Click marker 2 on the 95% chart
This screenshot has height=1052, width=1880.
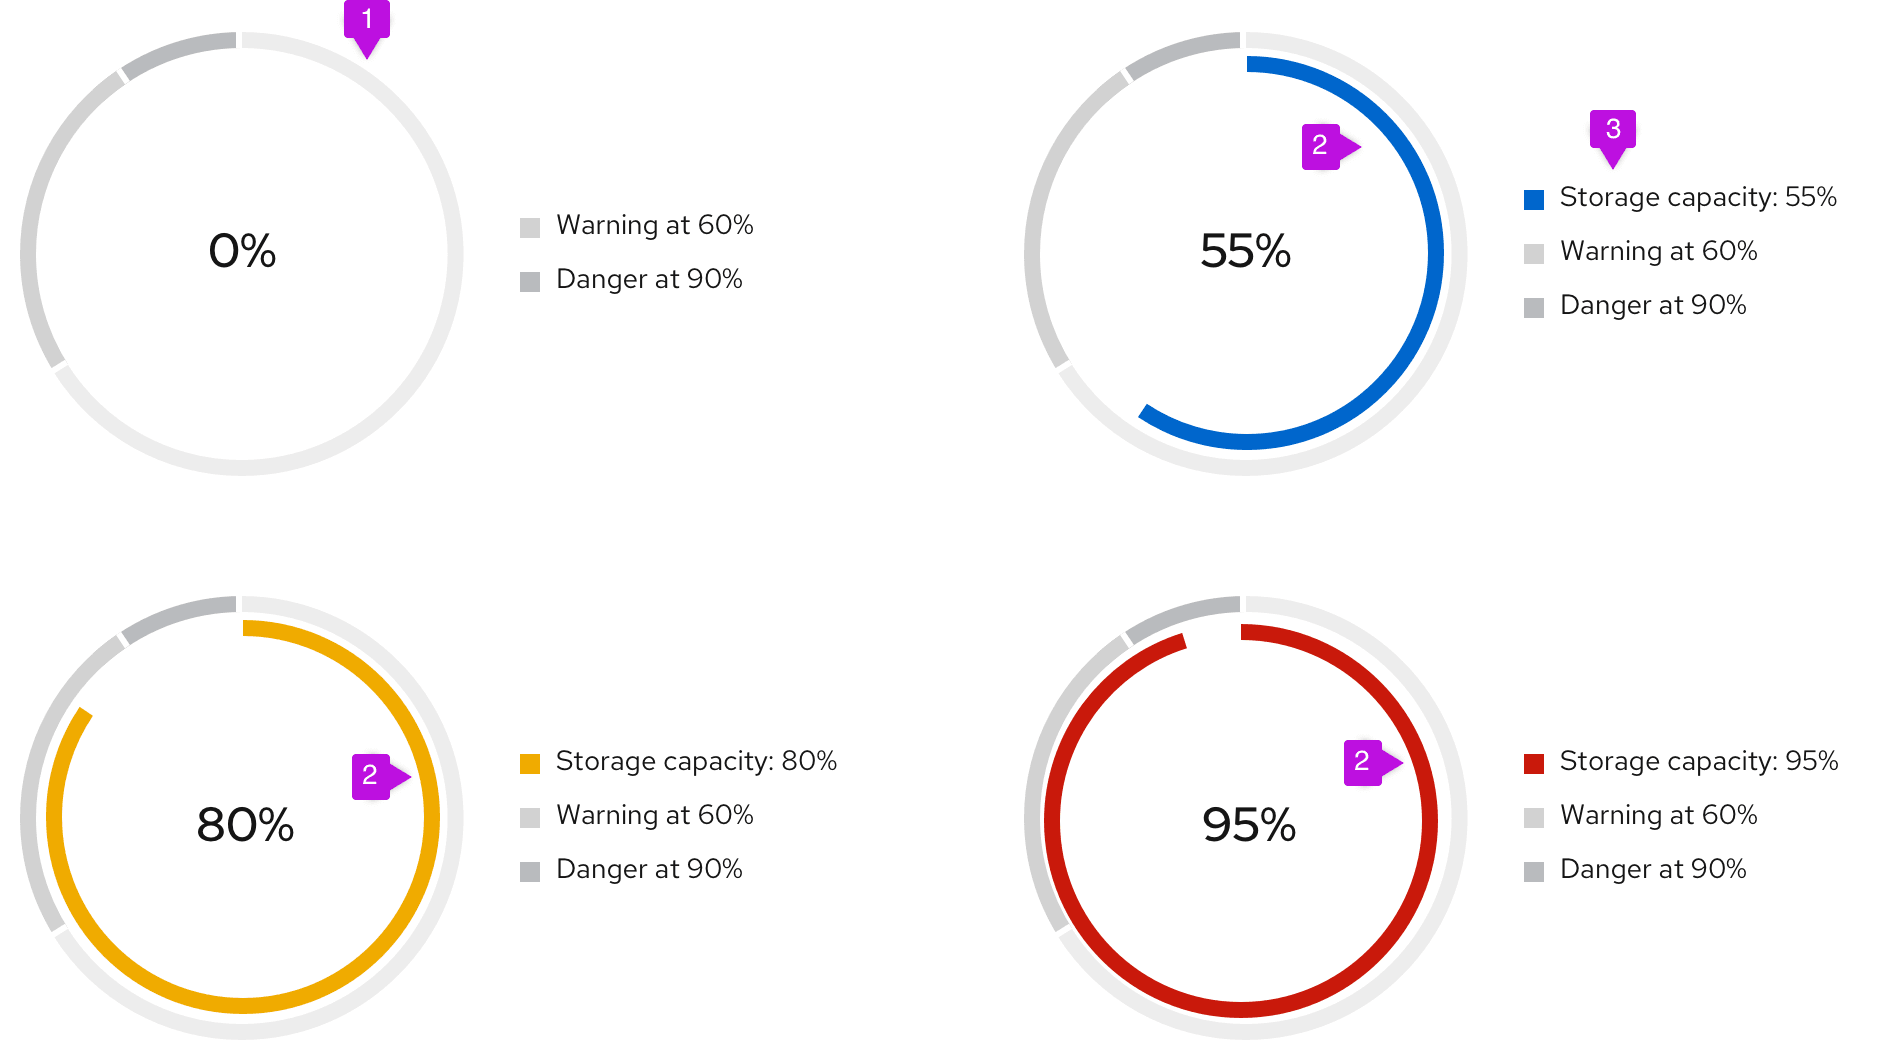coord(1362,762)
